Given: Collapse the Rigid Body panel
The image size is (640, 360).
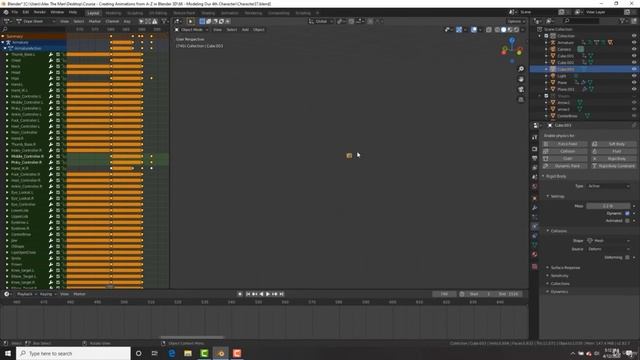Looking at the screenshot, I should coord(555,176).
